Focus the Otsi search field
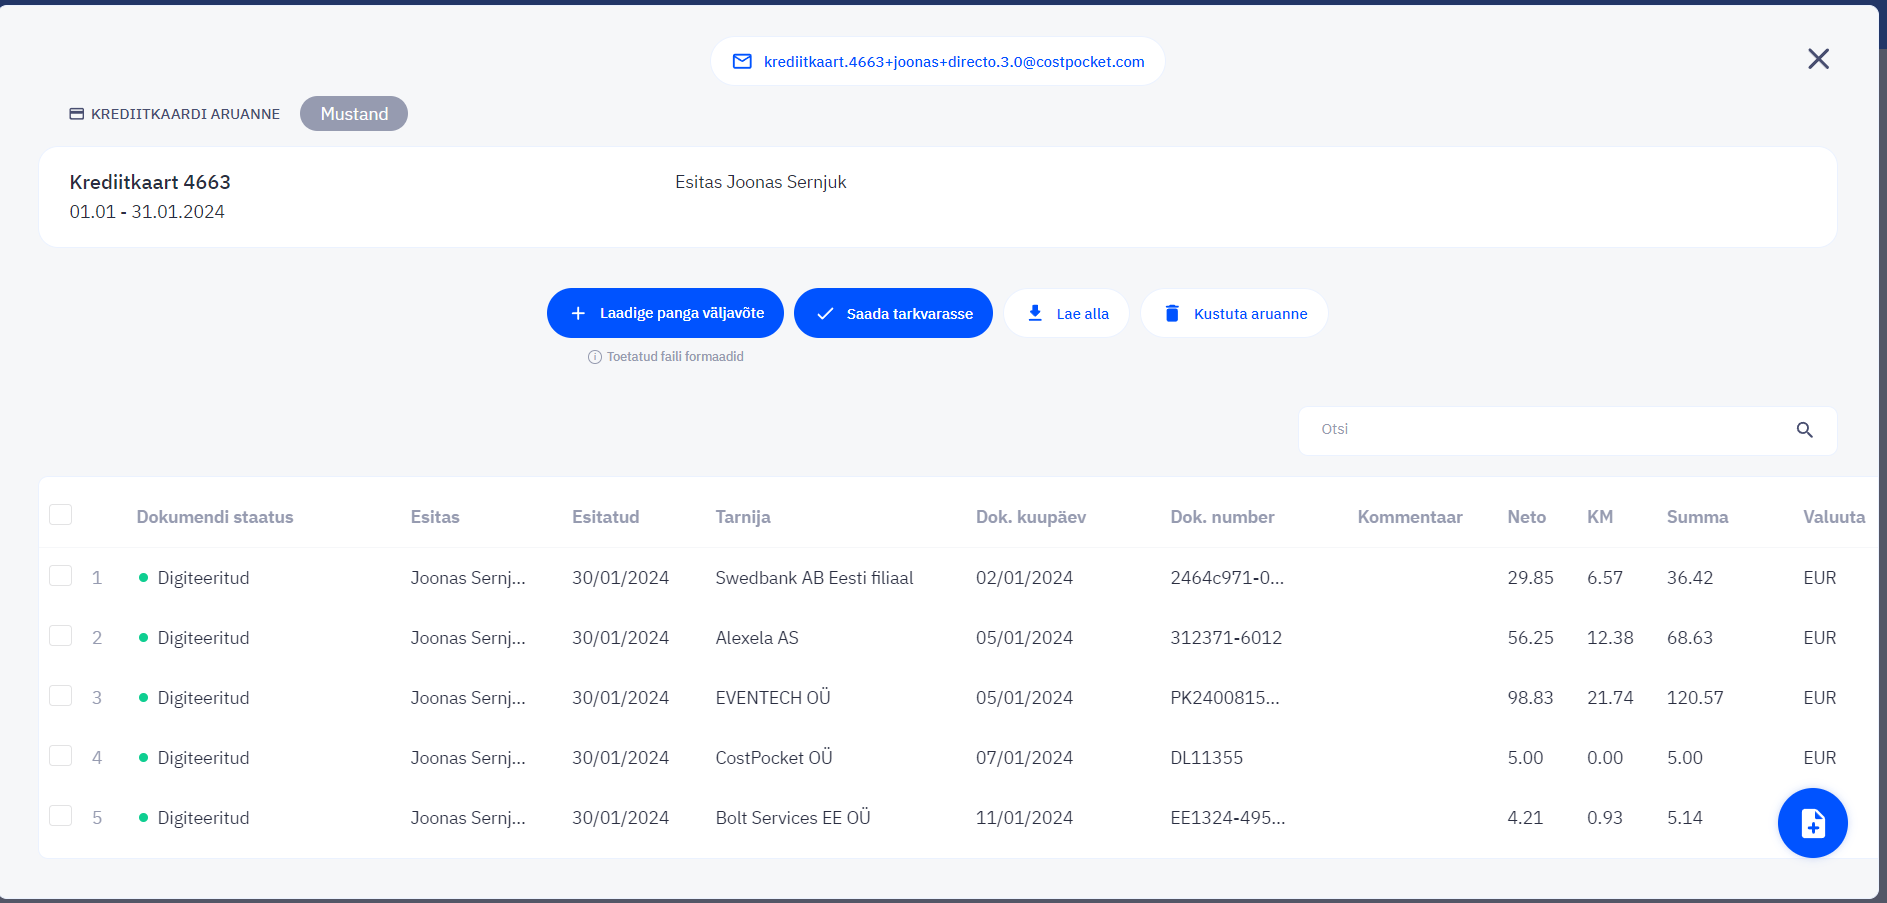 tap(1567, 430)
